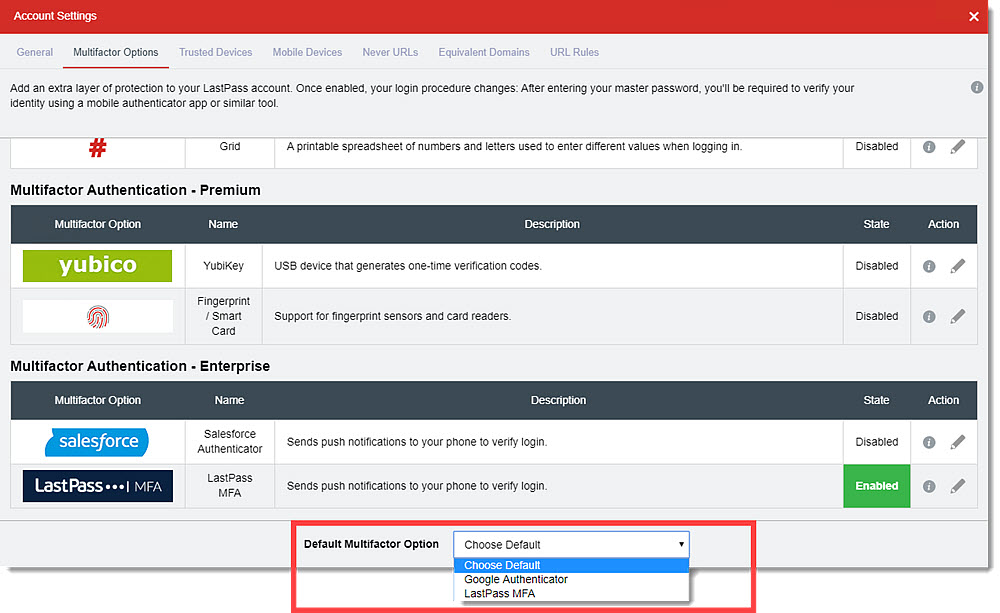Click Default Multifactor Option label
This screenshot has width=1000, height=613.
(371, 544)
